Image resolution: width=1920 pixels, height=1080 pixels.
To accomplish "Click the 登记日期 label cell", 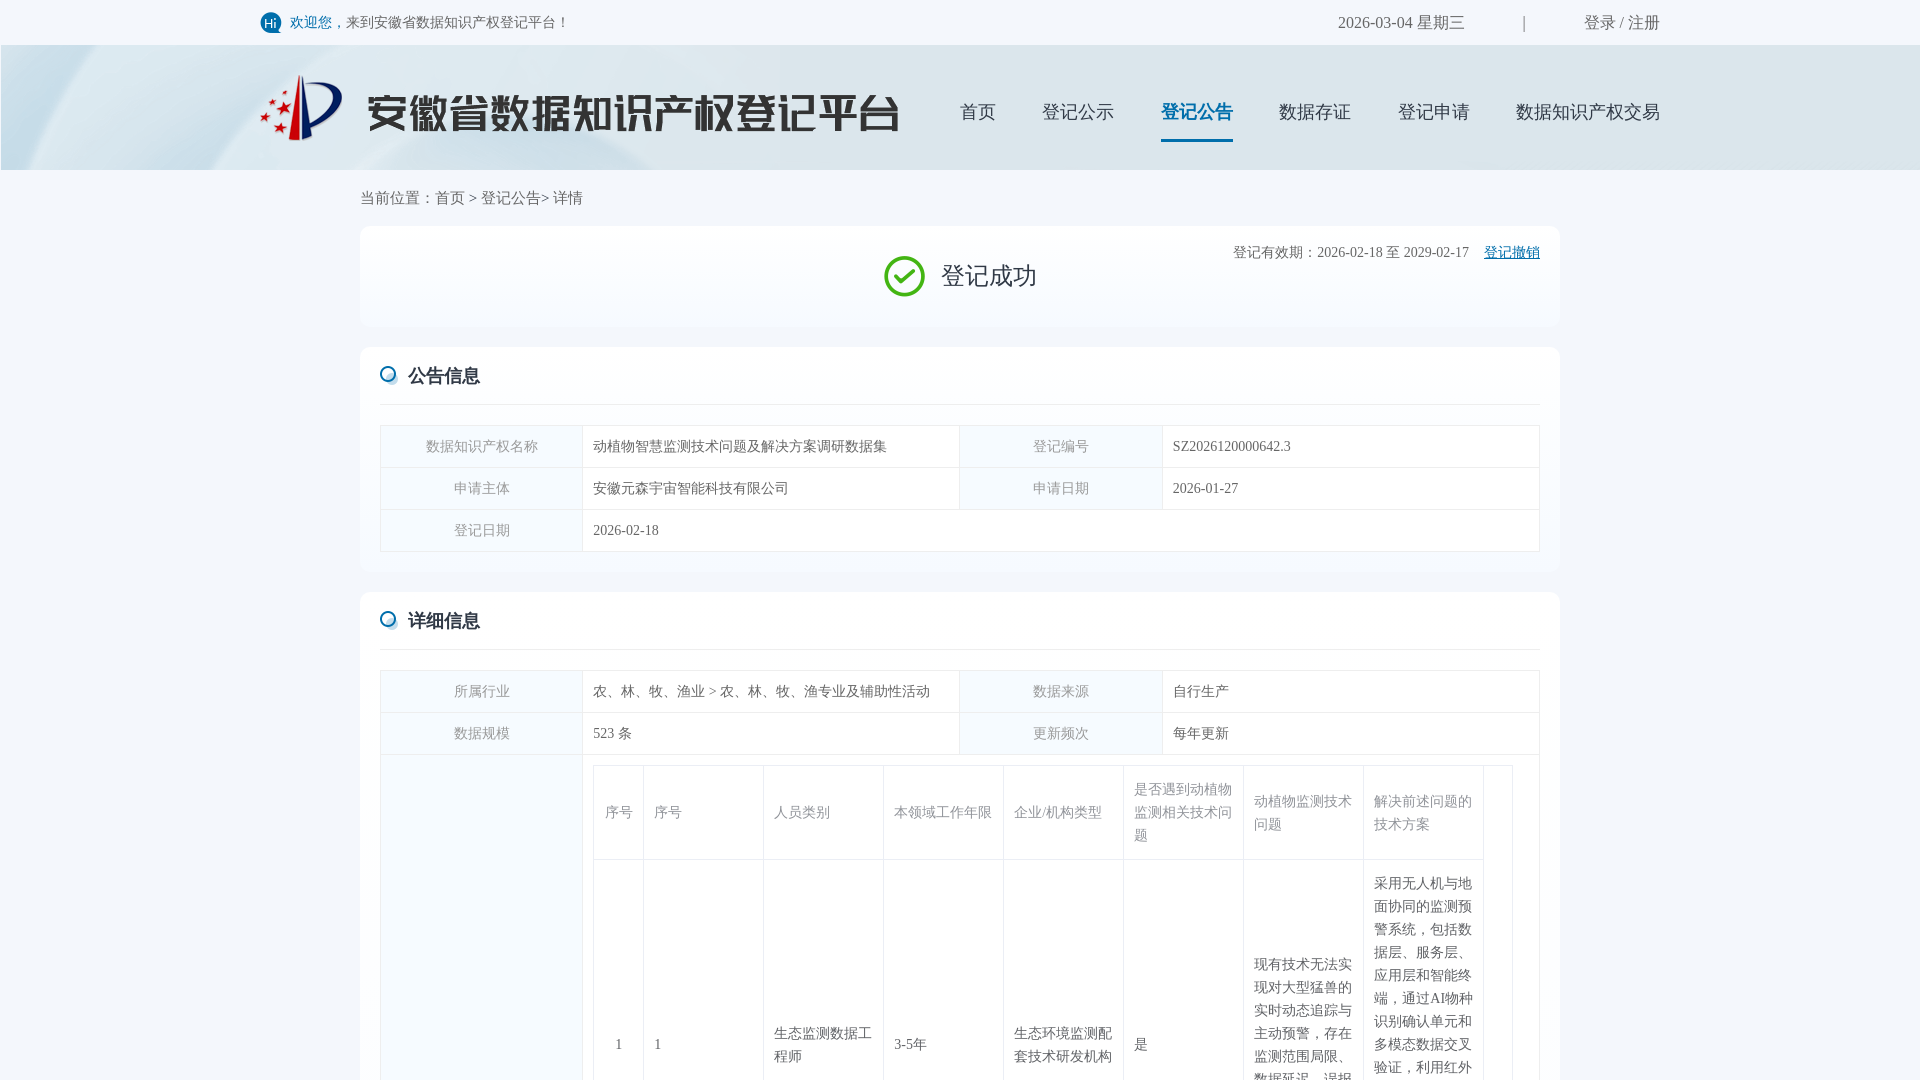I will click(482, 531).
